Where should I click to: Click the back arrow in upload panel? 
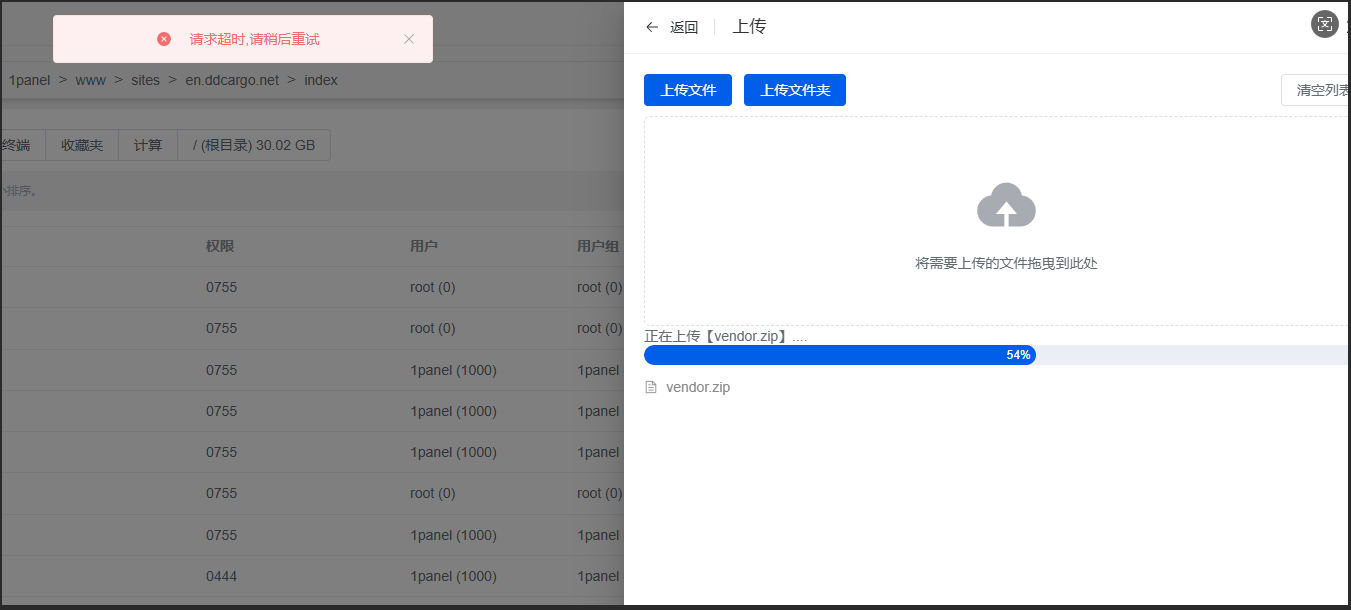tap(652, 27)
